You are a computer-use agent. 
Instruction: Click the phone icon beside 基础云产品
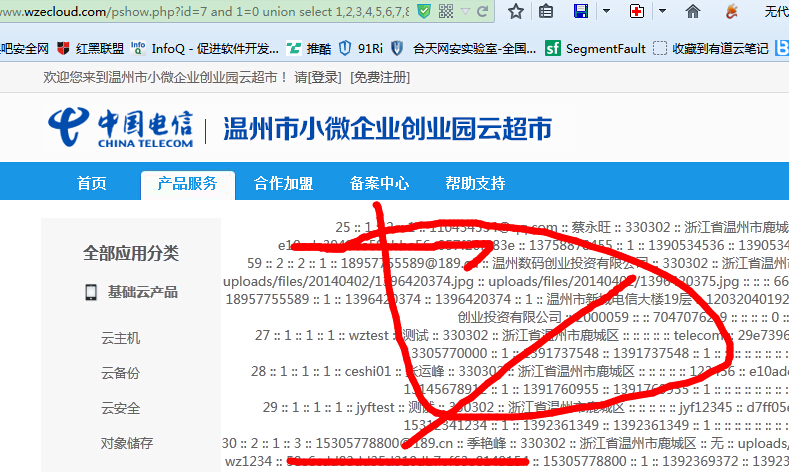pos(91,292)
